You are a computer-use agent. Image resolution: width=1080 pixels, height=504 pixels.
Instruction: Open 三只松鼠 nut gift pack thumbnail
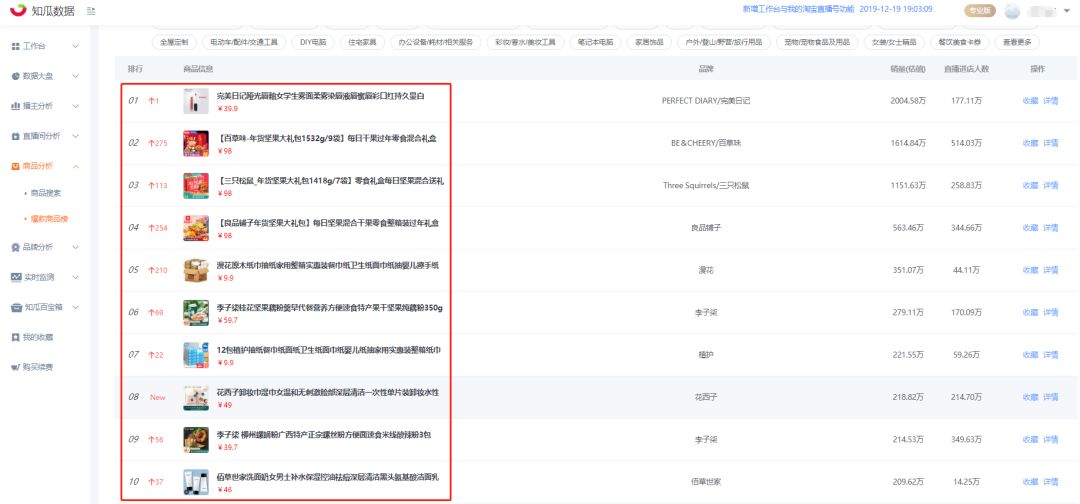196,186
